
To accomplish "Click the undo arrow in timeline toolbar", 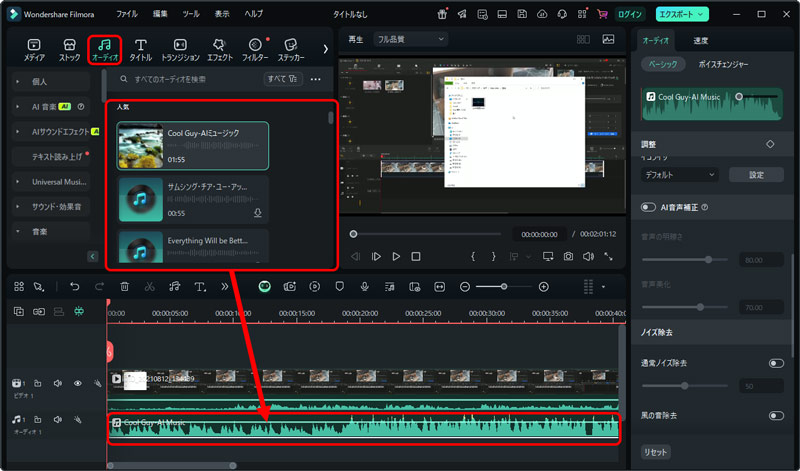I will (74, 287).
